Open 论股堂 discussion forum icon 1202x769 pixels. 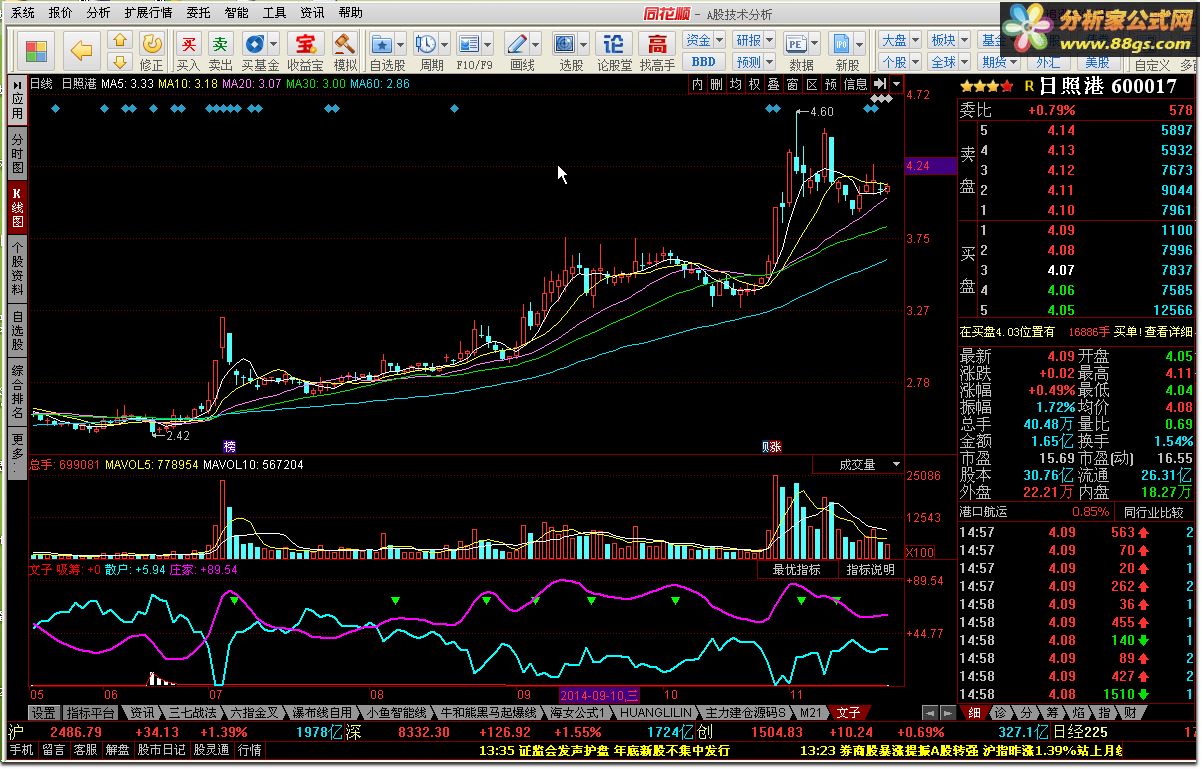pos(614,50)
